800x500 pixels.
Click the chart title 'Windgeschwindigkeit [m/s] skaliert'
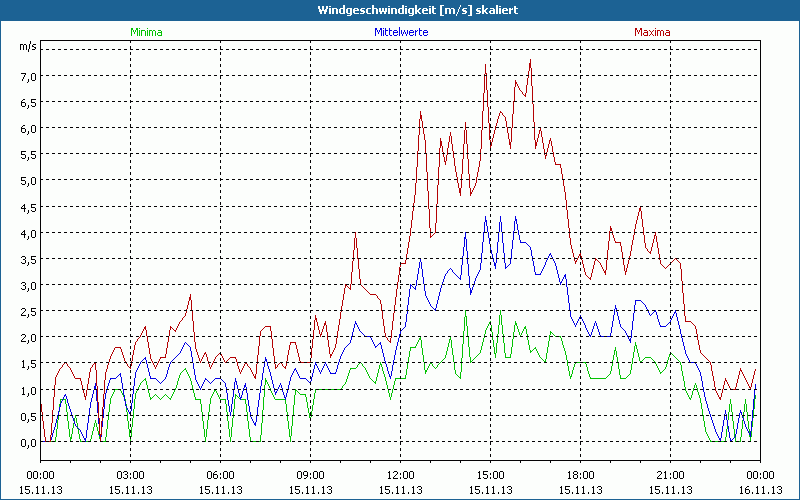coord(418,10)
